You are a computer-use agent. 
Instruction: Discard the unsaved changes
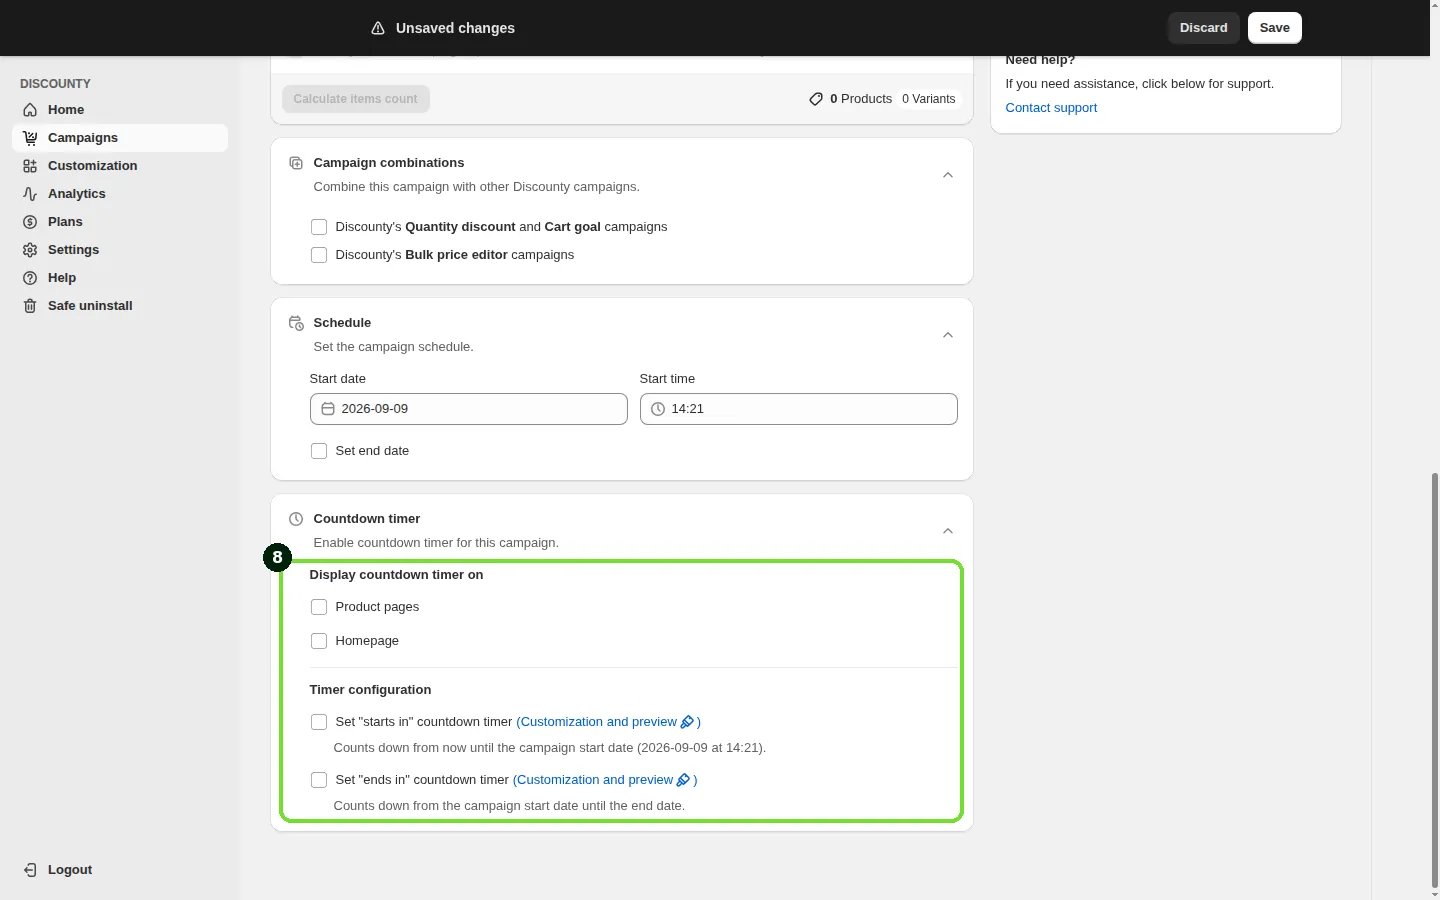click(x=1204, y=28)
